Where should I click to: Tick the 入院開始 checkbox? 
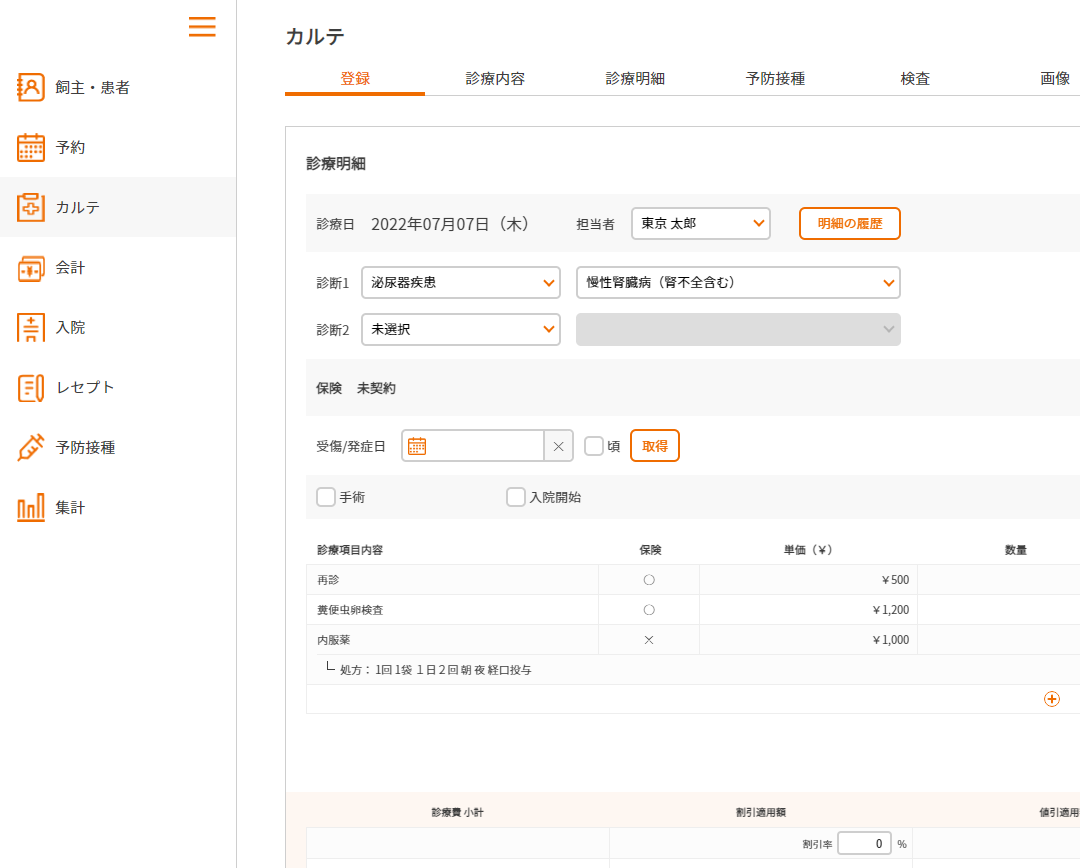pos(515,497)
